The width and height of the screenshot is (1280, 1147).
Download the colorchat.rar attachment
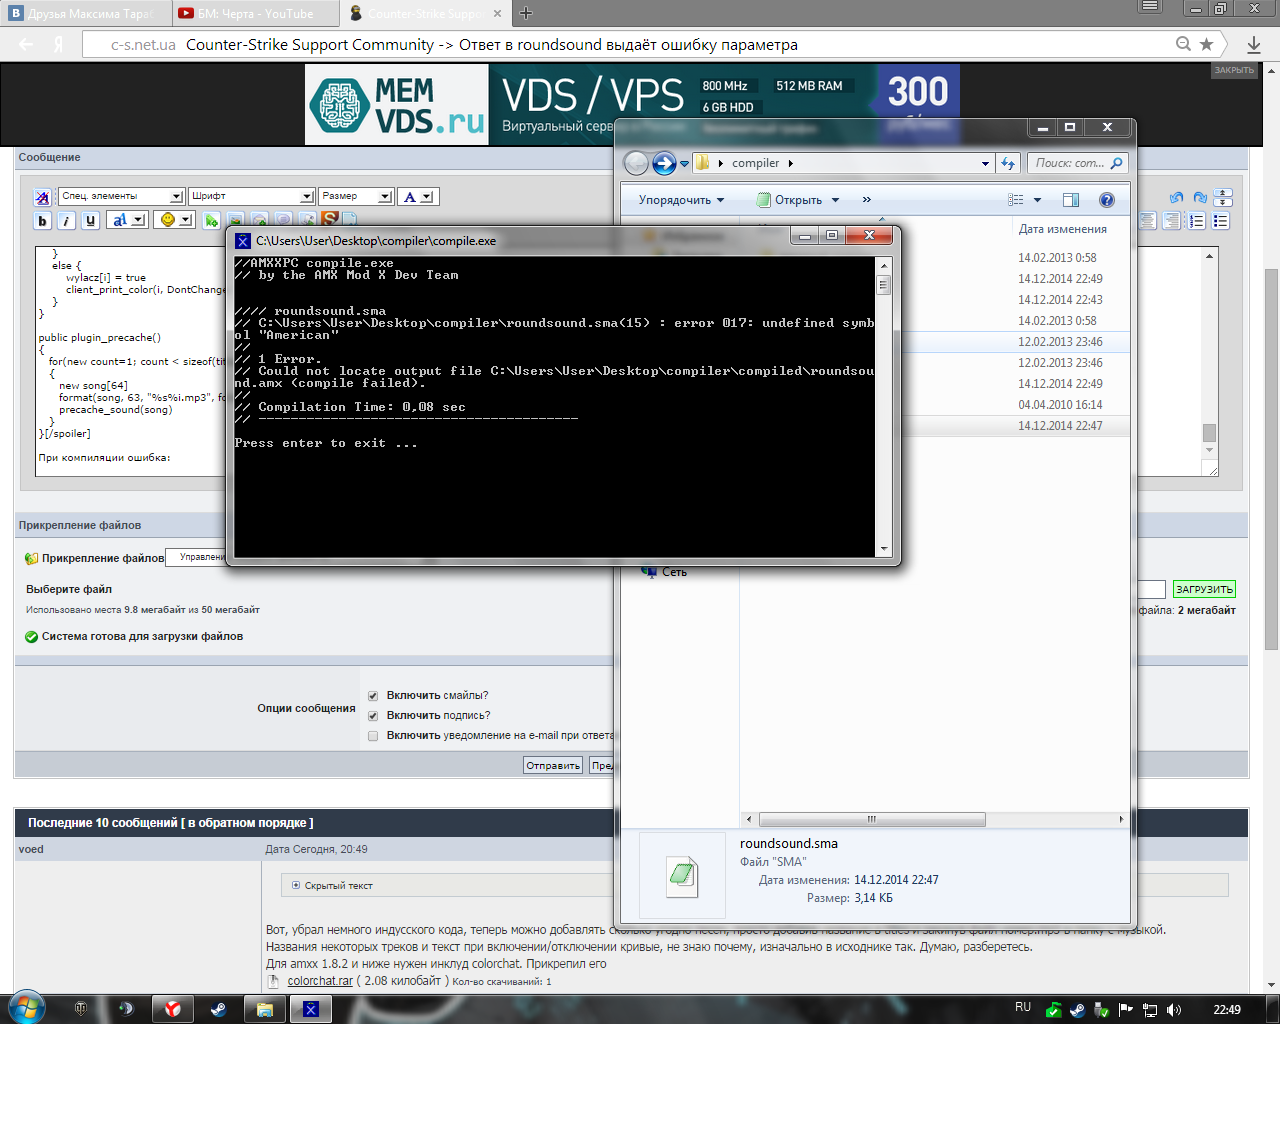click(x=320, y=981)
